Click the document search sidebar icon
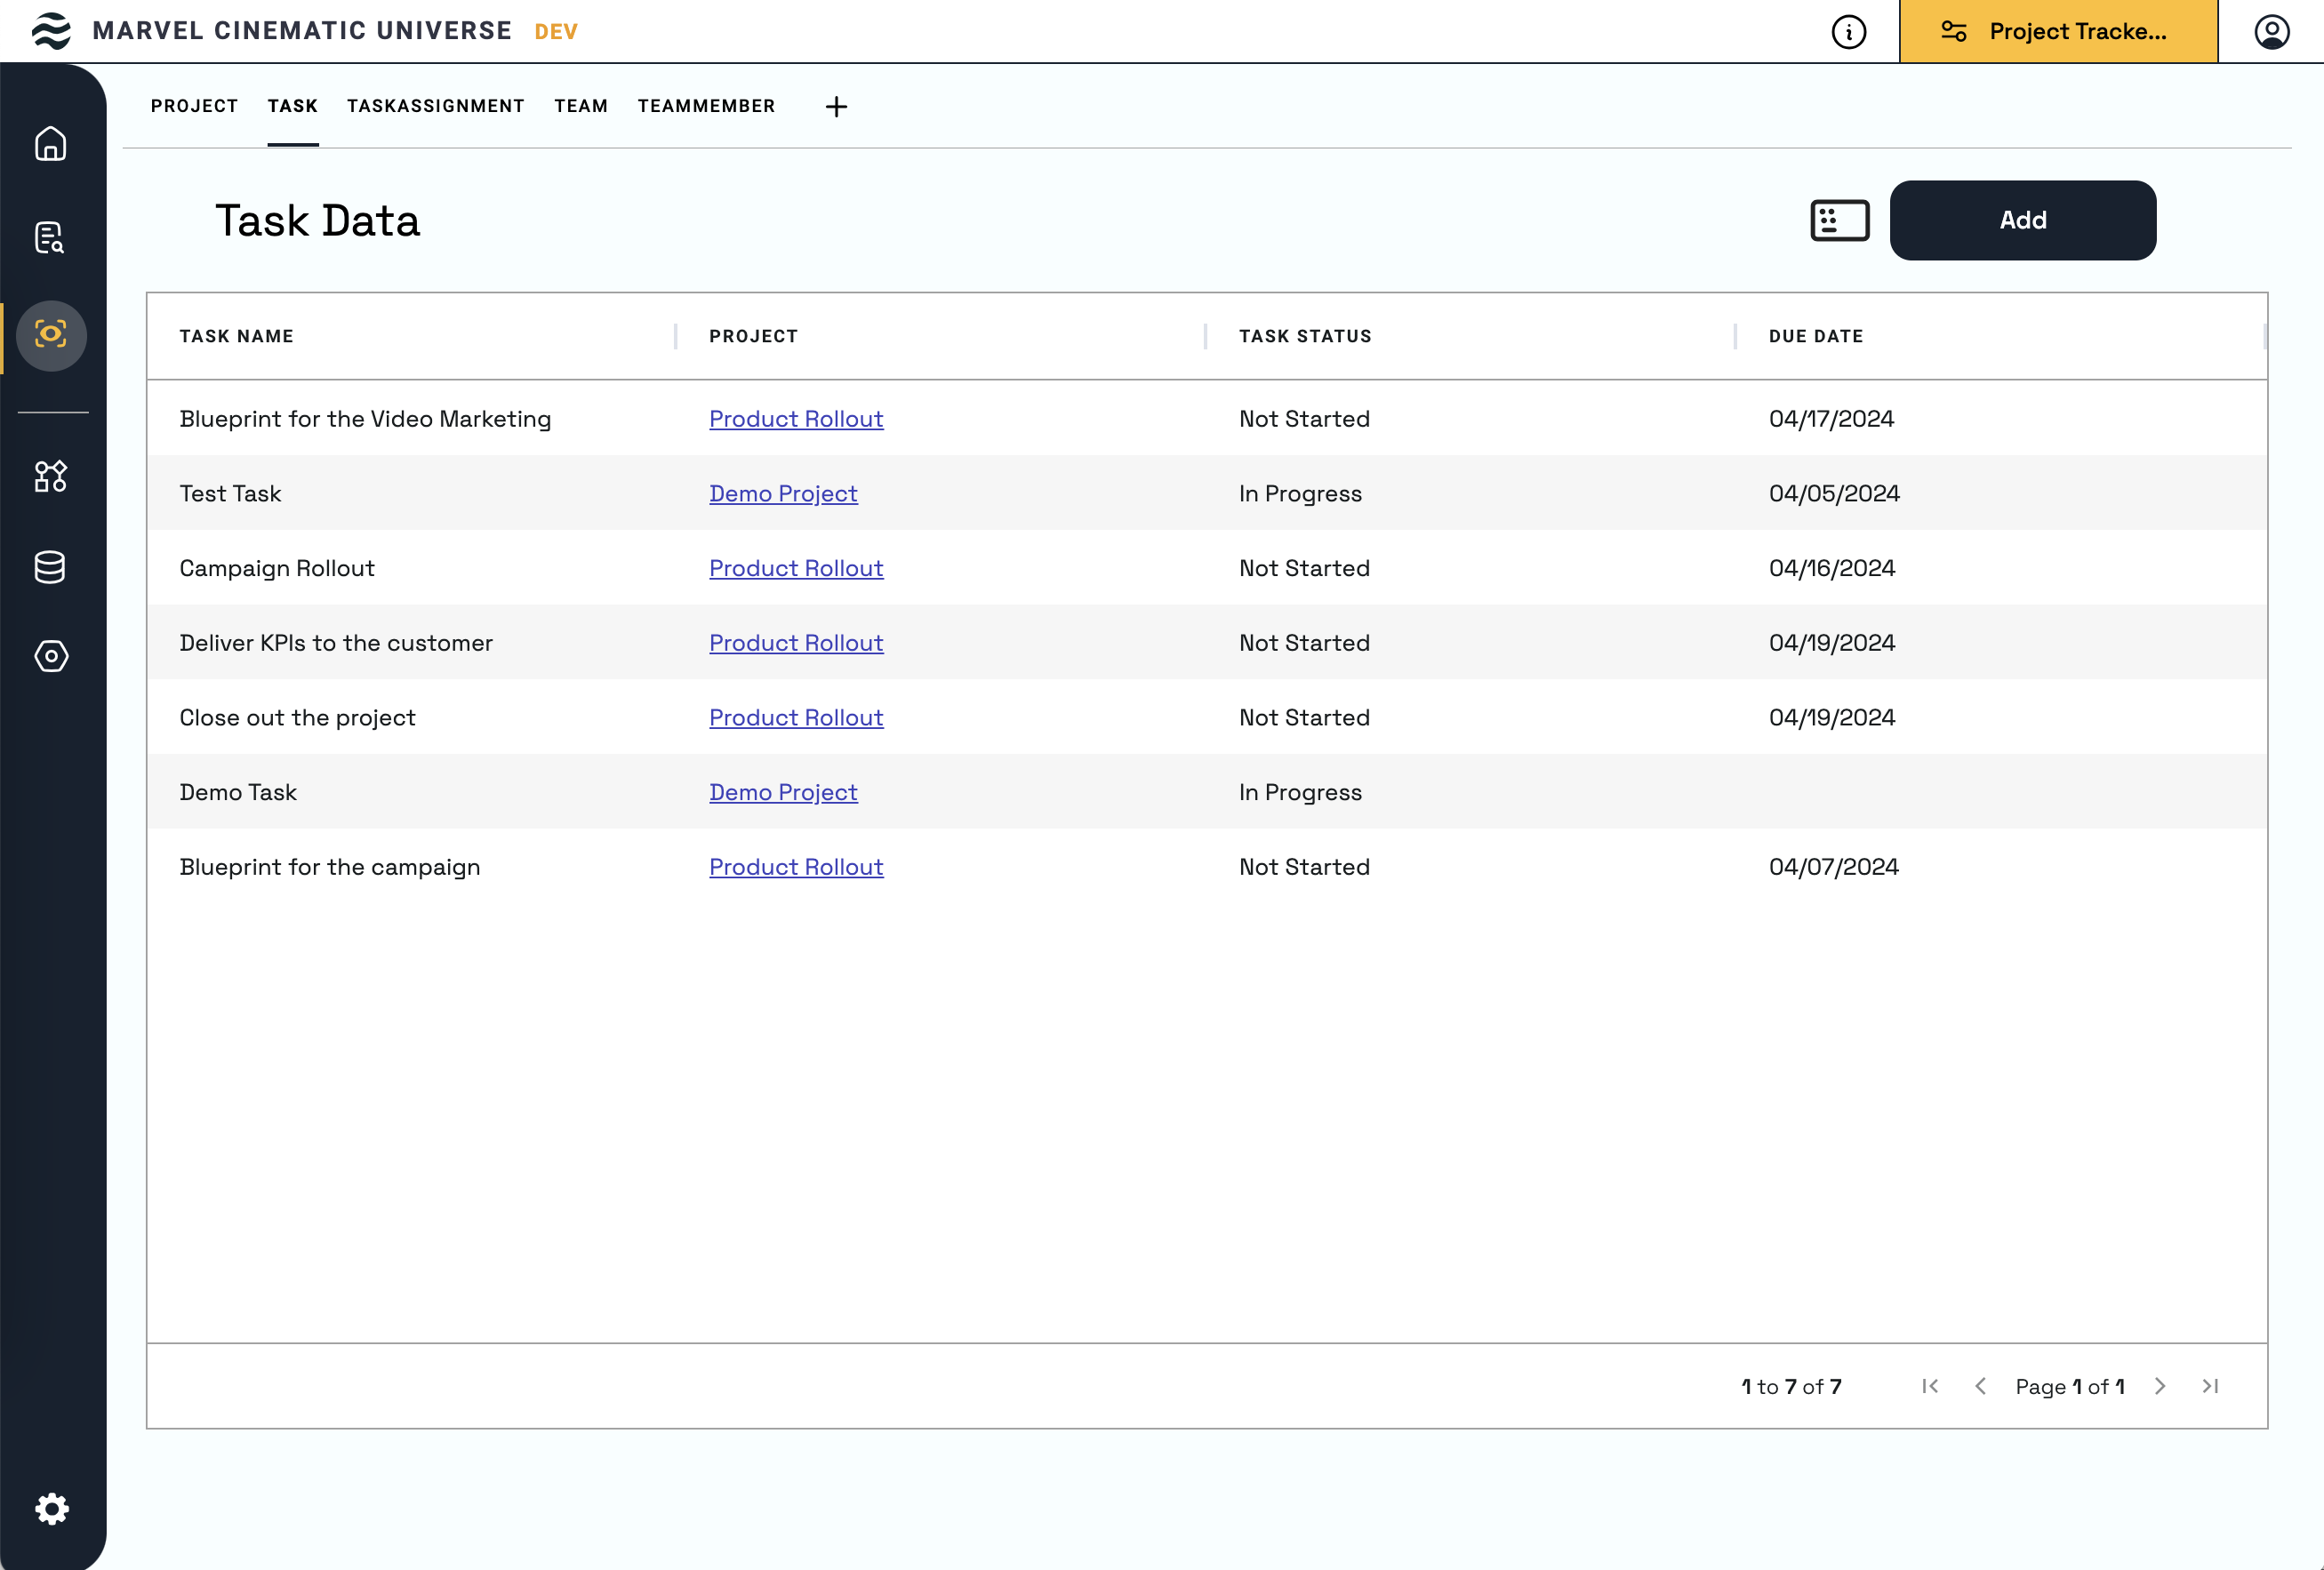2324x1570 pixels. tap(51, 238)
